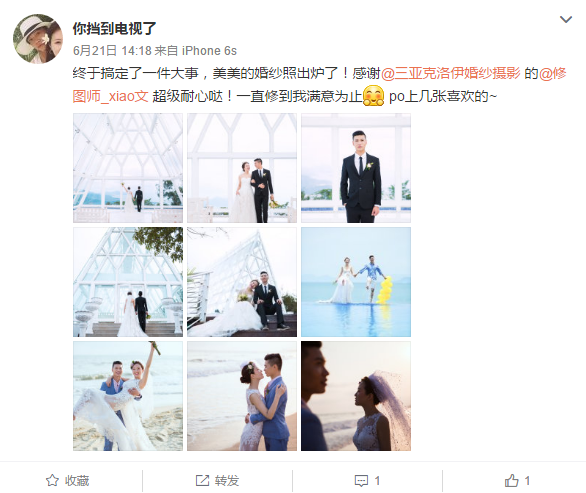This screenshot has width=586, height=493.
Task: Open photo with yellow balloons on water
Action: (x=356, y=282)
